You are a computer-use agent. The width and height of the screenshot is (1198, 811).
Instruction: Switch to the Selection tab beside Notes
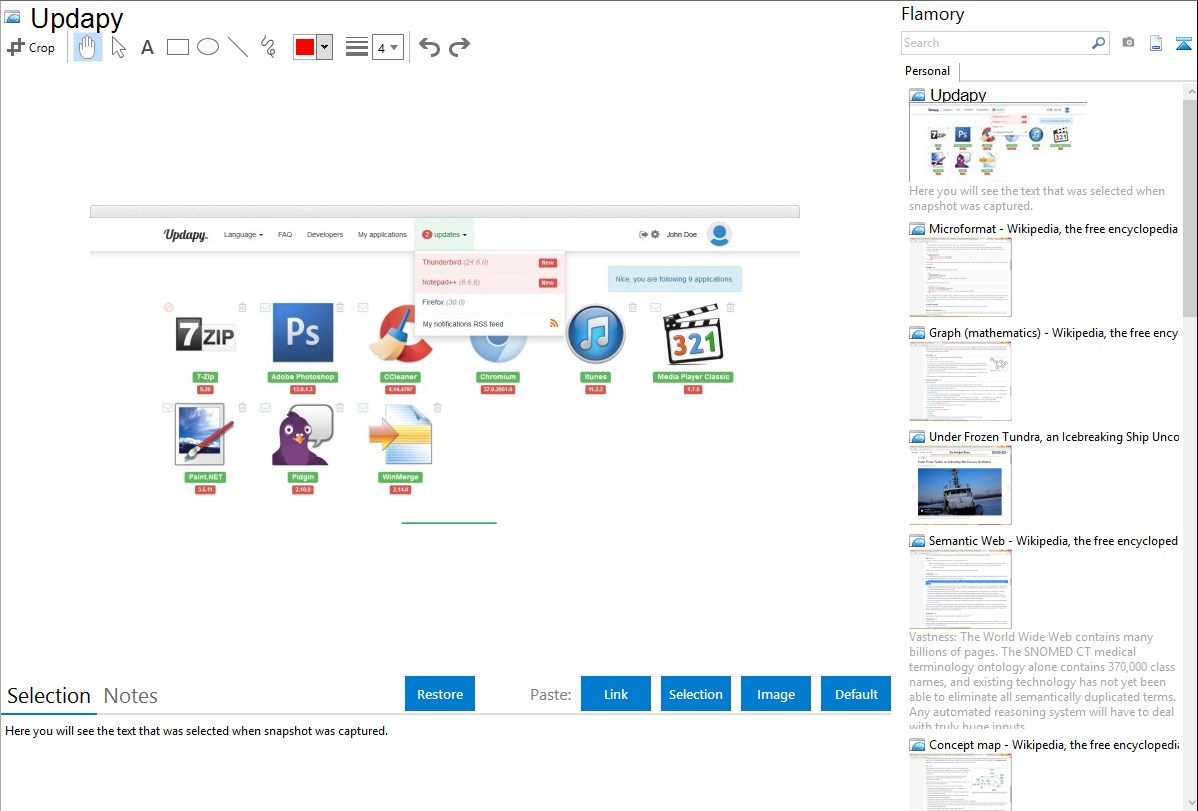49,696
